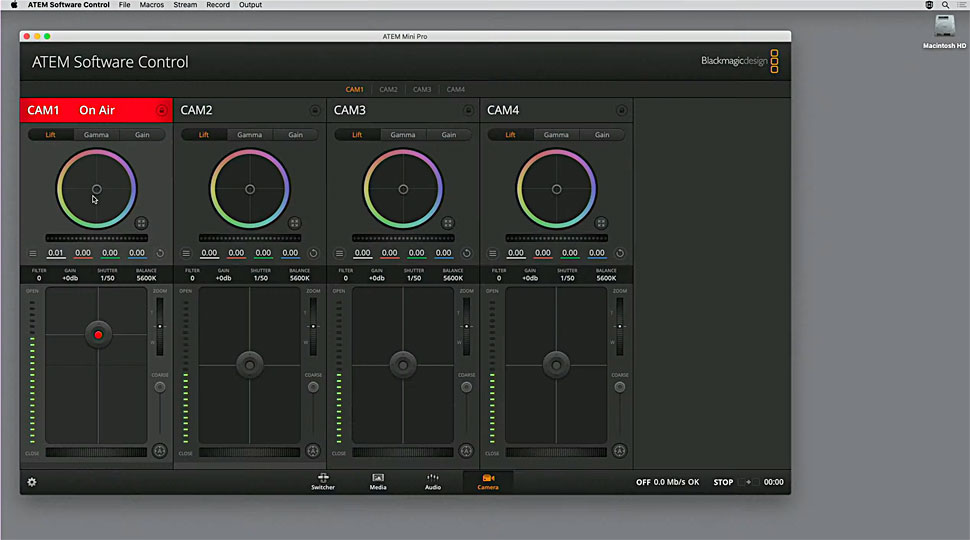Screen dimensions: 970x540
Task: Open CAM1 white balance 5600K setting
Action: point(147,275)
